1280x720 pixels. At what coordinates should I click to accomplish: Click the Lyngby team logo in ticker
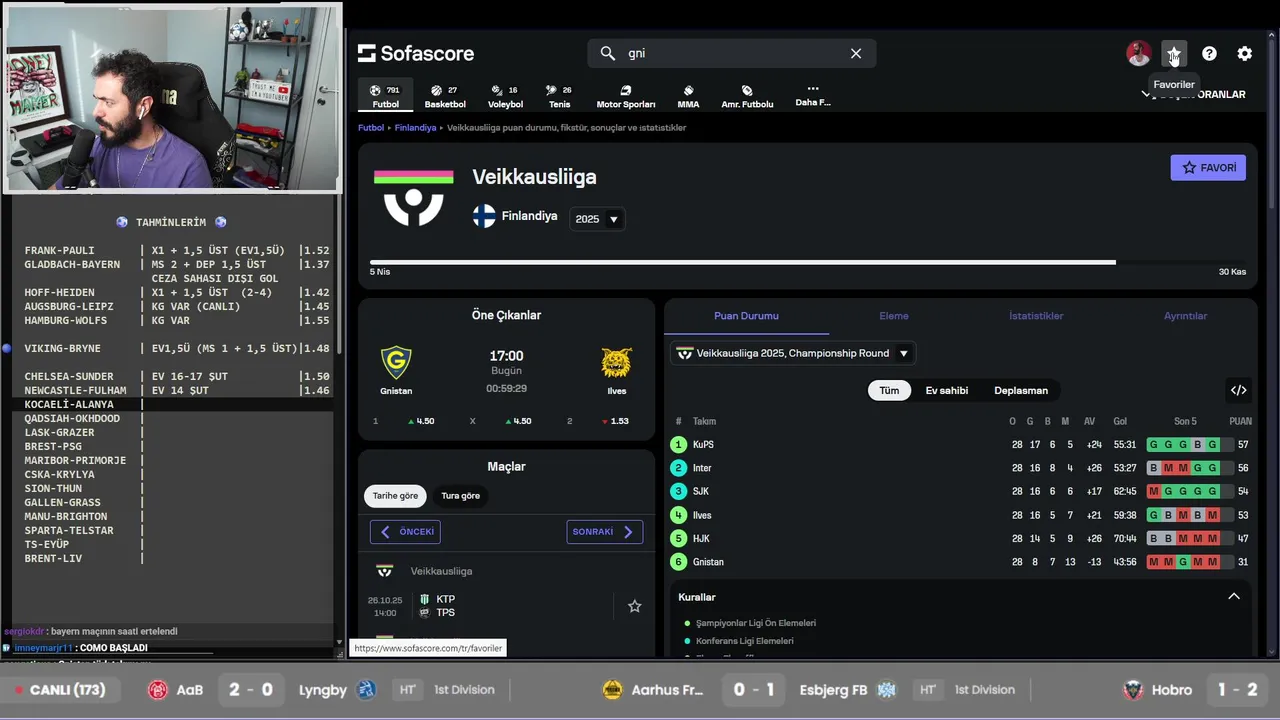[366, 690]
